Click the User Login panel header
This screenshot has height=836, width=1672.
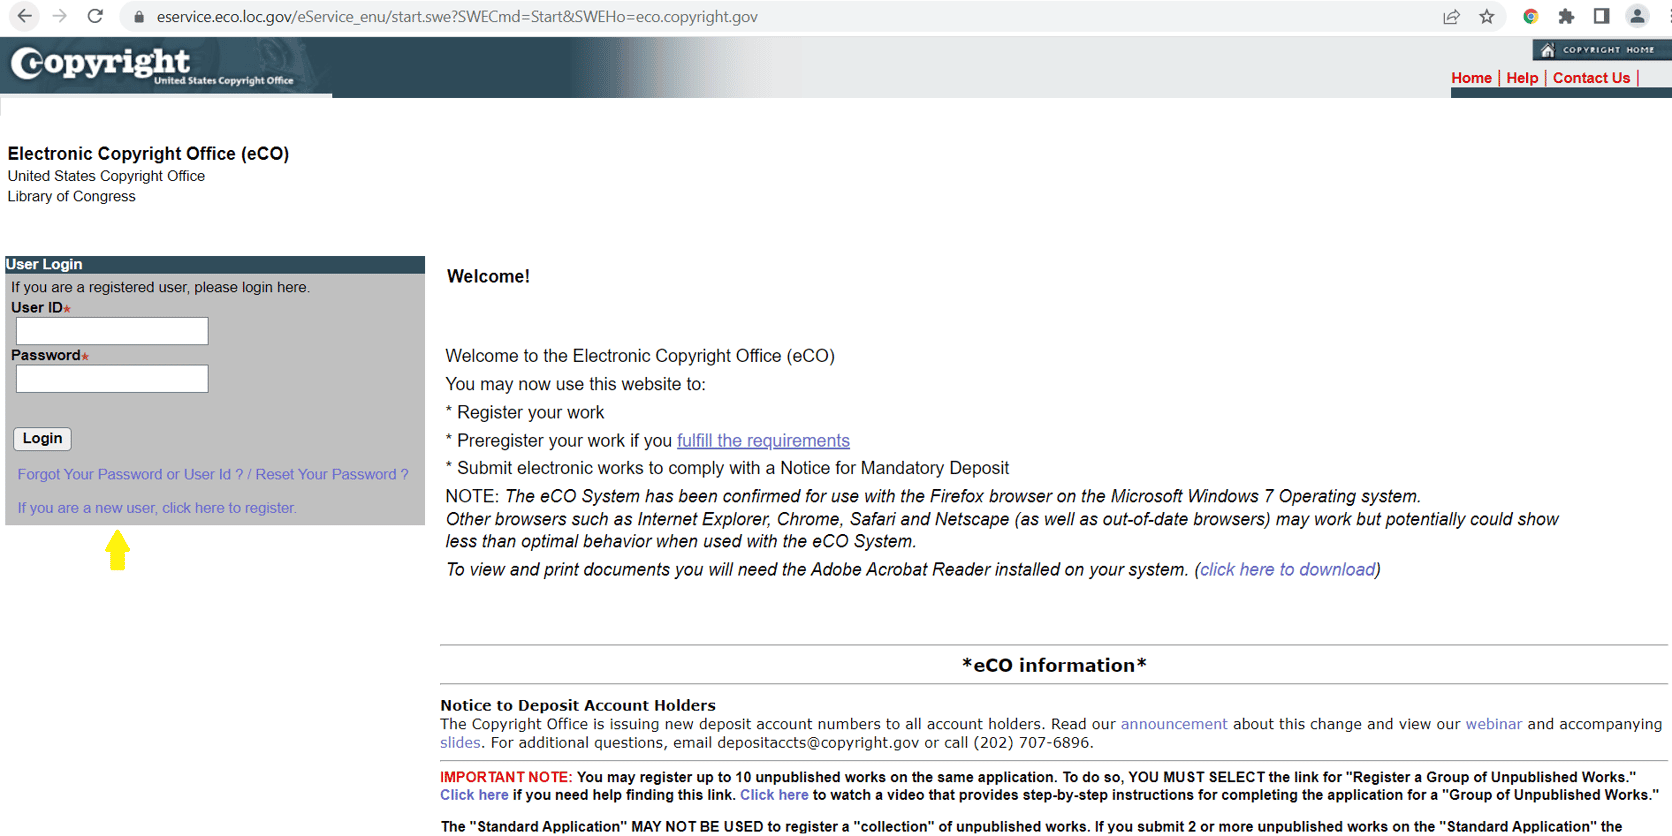pos(215,264)
